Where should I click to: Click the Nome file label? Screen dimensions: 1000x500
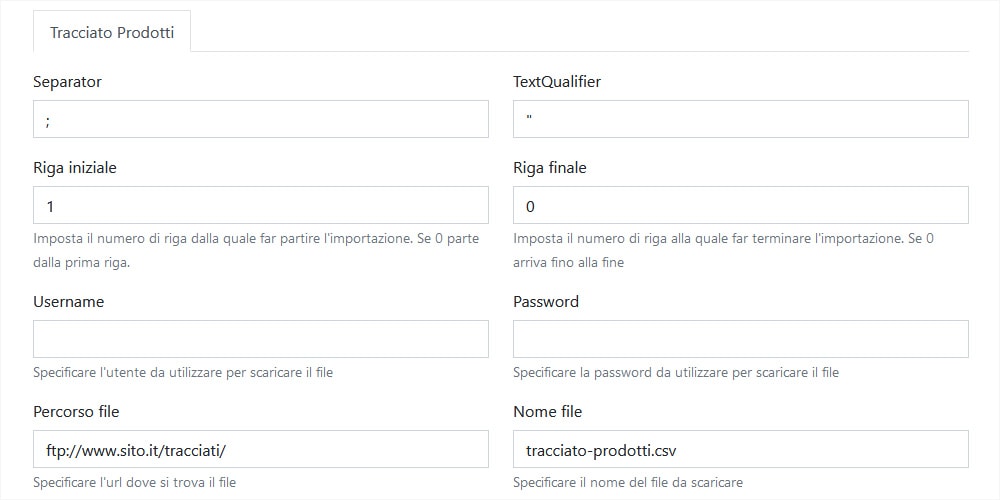point(547,411)
